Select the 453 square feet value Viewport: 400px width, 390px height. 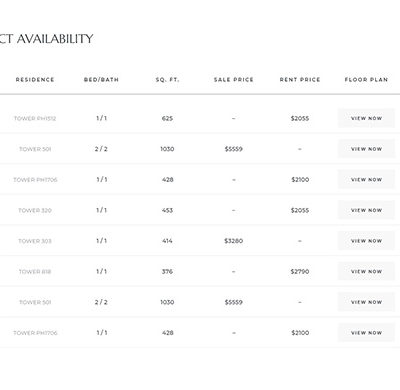pos(167,210)
